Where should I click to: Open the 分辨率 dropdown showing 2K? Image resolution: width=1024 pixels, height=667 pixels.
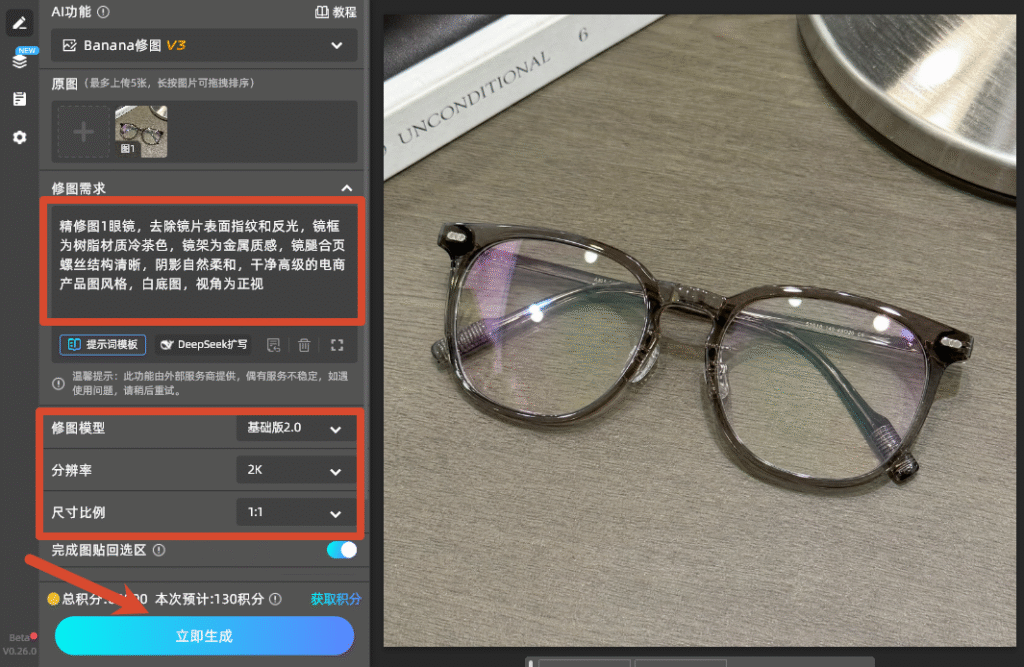click(296, 470)
